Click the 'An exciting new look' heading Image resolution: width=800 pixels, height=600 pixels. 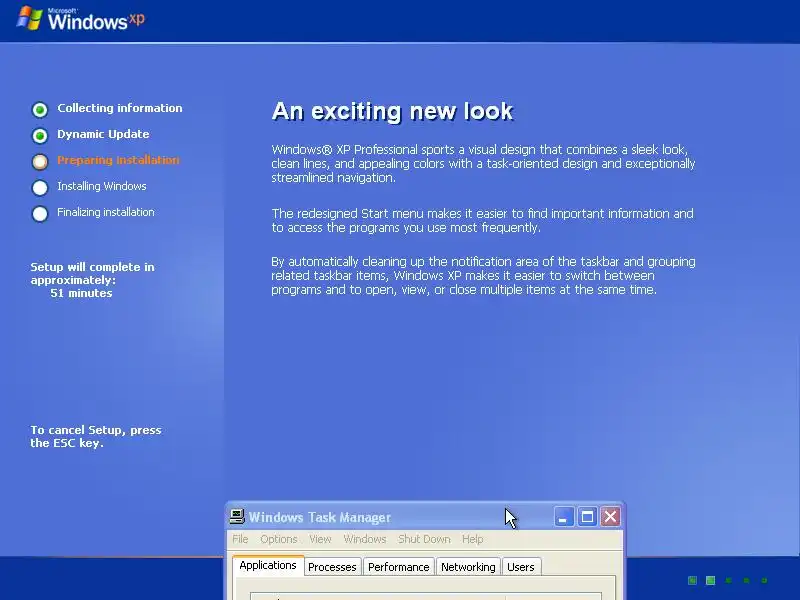(392, 111)
